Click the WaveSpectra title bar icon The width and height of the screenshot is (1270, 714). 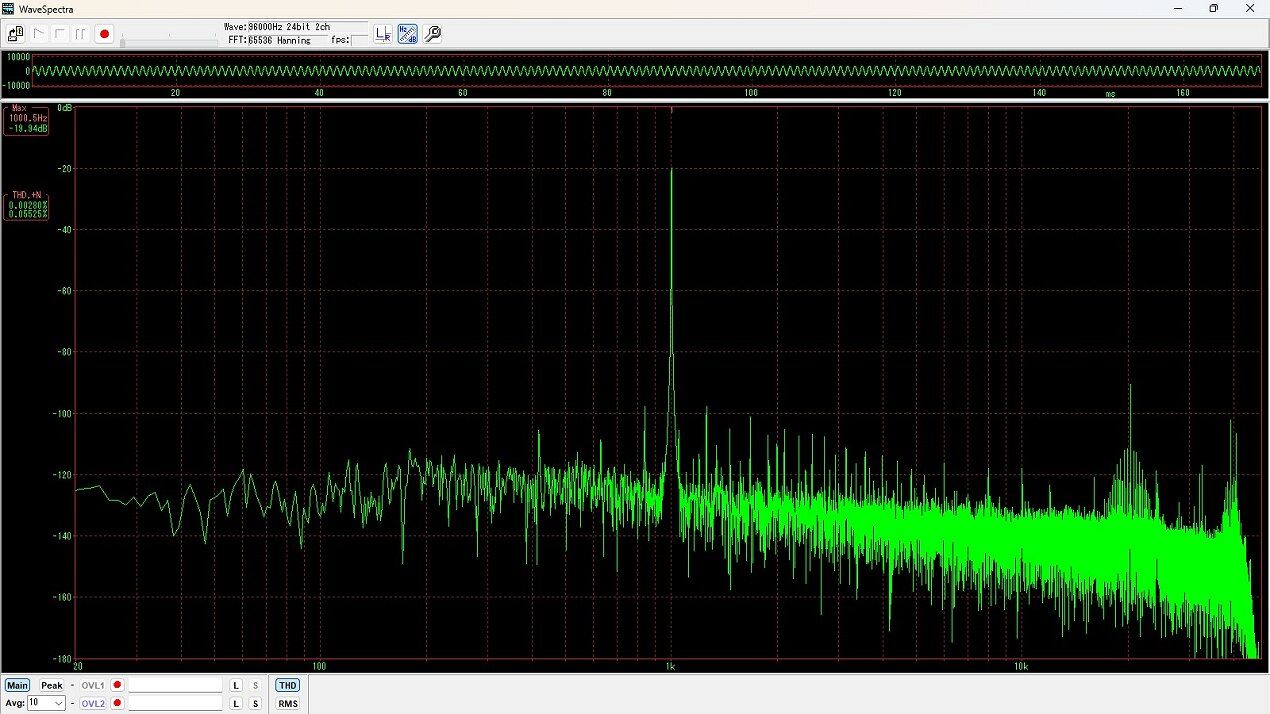click(8, 8)
